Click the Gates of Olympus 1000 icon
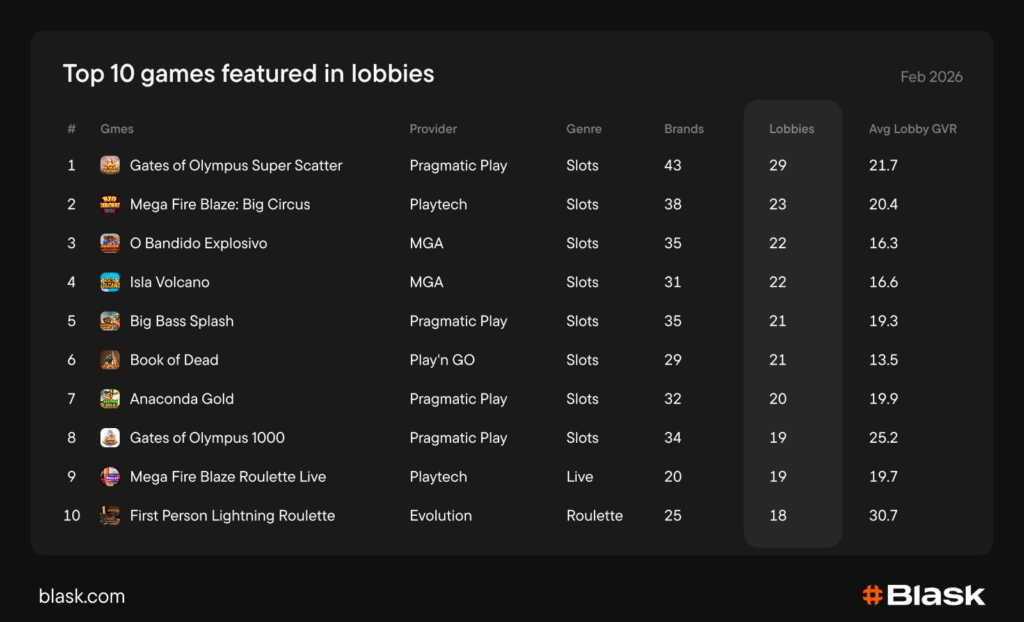This screenshot has height=622, width=1024. pyautogui.click(x=110, y=438)
